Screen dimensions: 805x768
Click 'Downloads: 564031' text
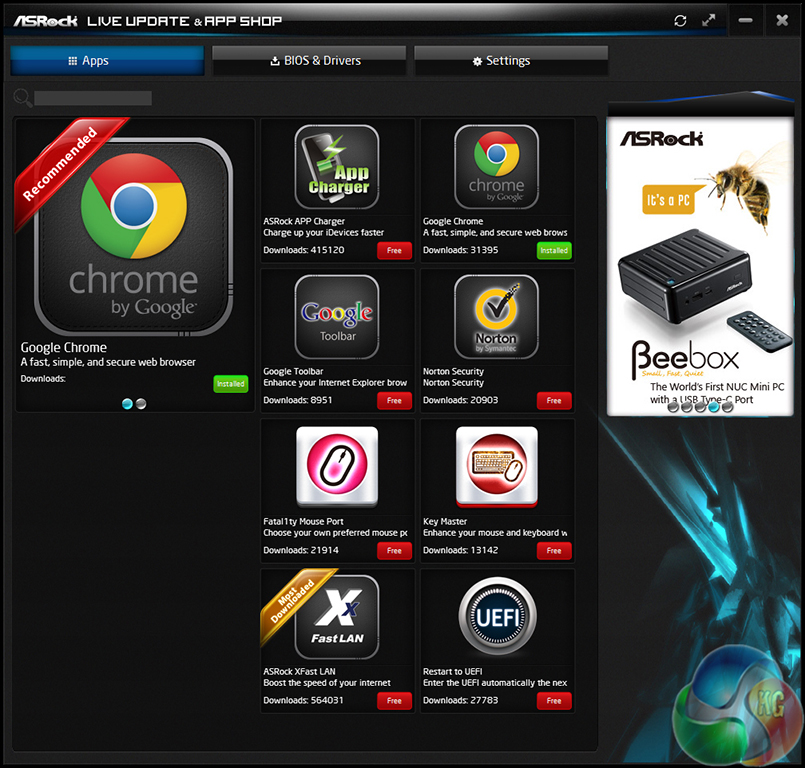[303, 700]
